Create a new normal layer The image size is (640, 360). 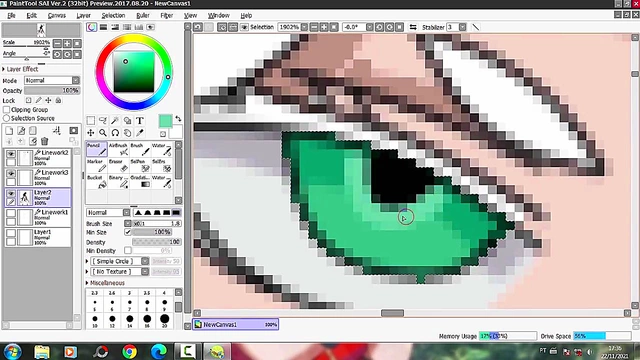tap(9, 131)
